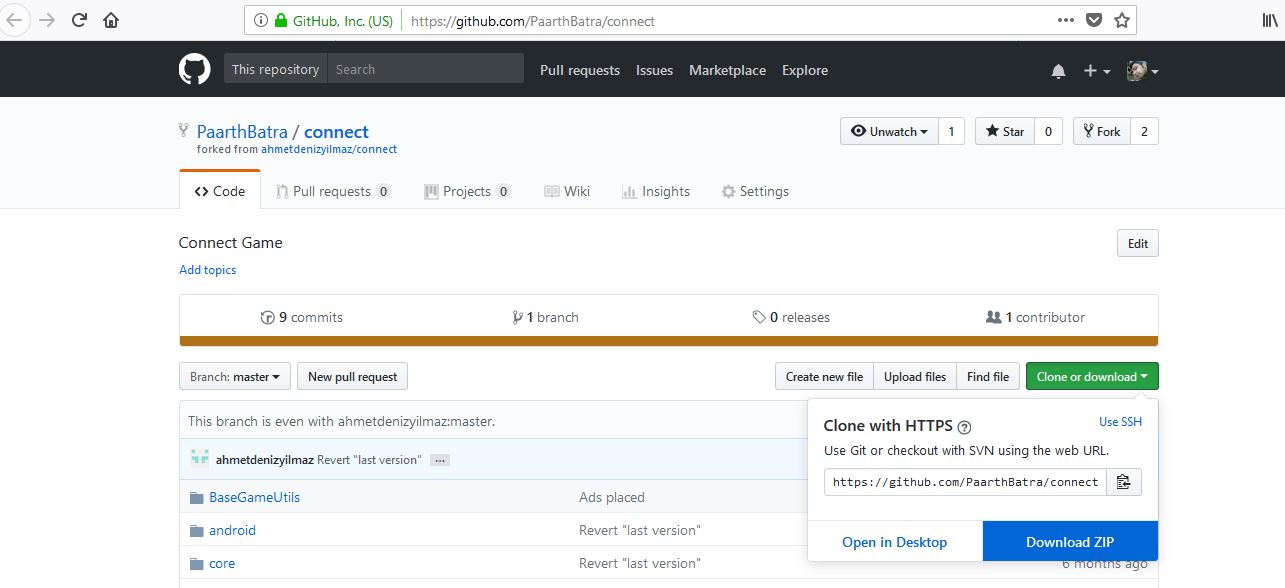Screen dimensions: 1285x588
Task: Open the BaseGameUtils folder
Action: 254,497
